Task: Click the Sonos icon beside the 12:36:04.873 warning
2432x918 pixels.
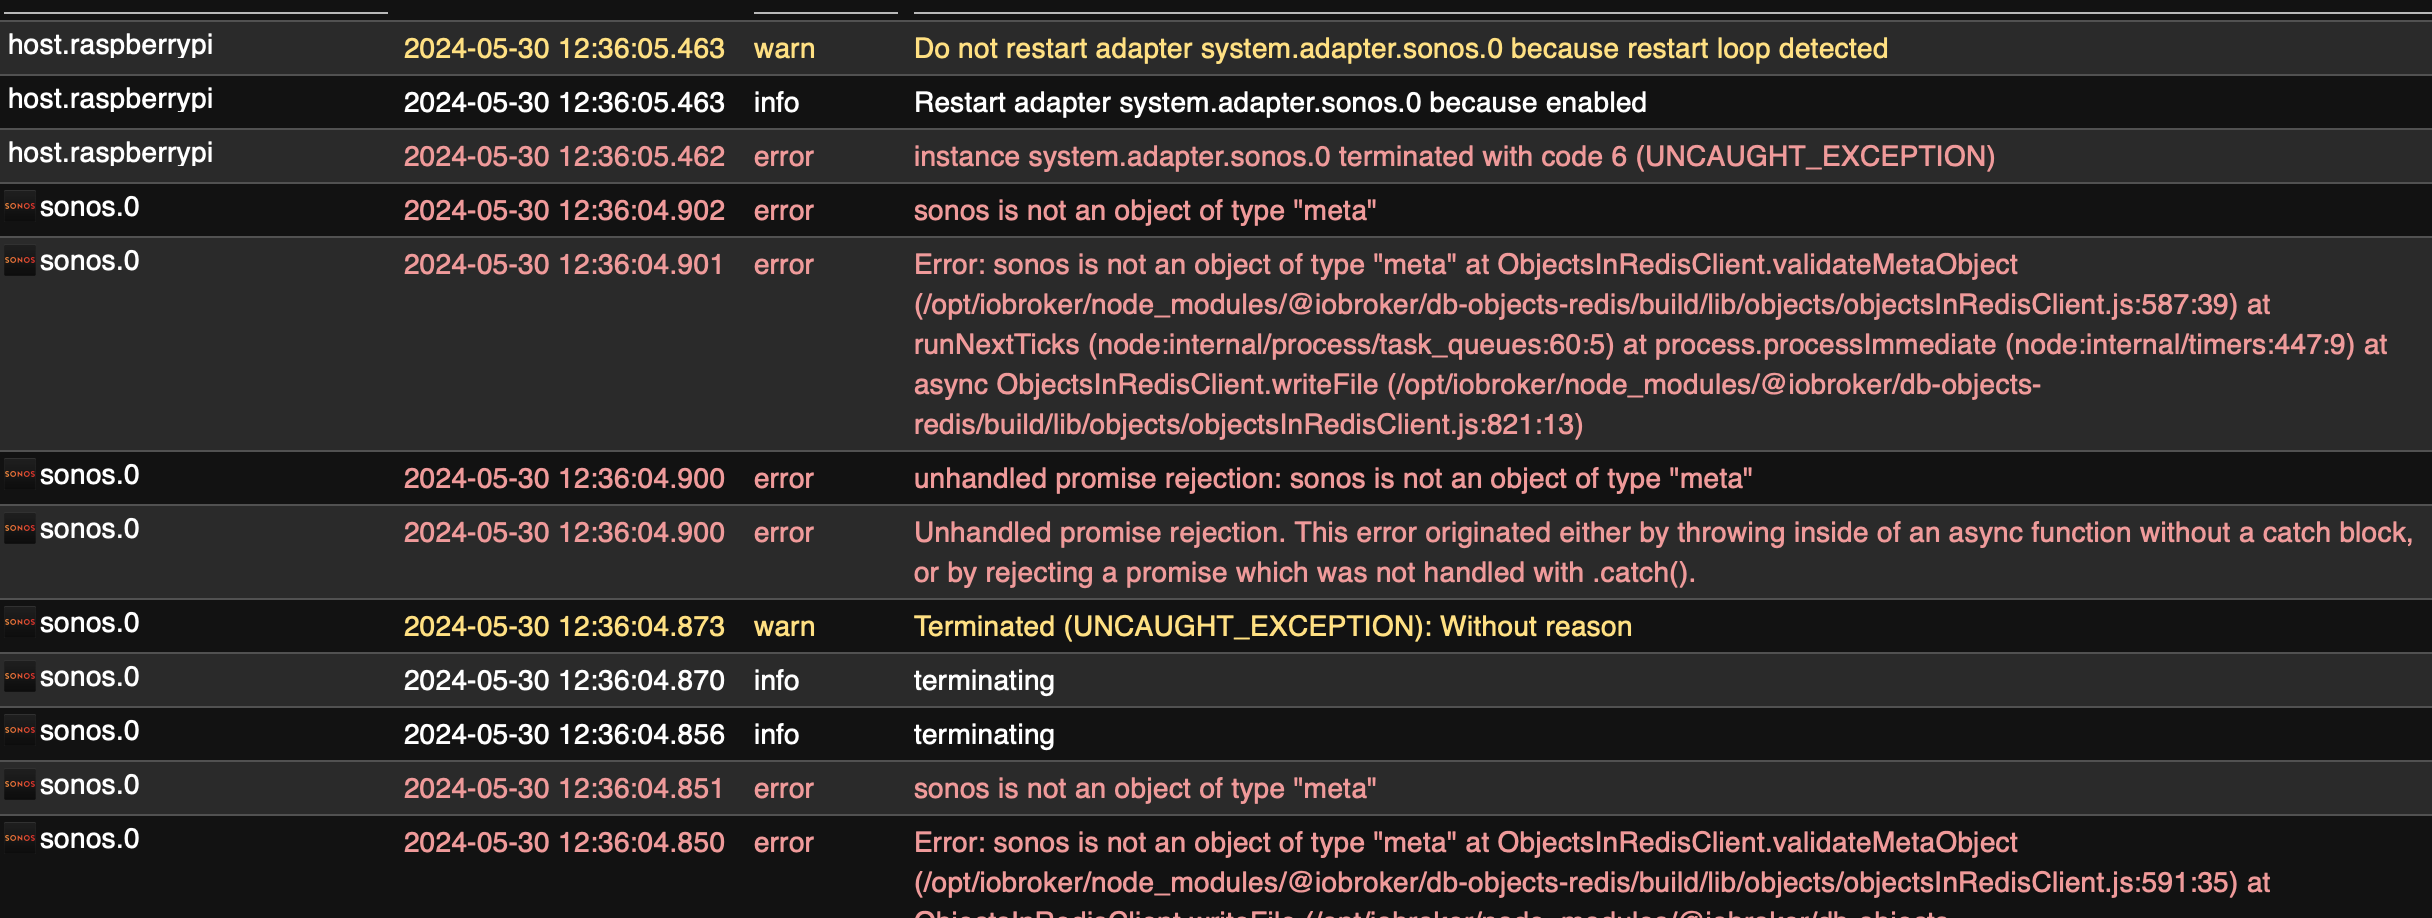Action: click(x=20, y=624)
